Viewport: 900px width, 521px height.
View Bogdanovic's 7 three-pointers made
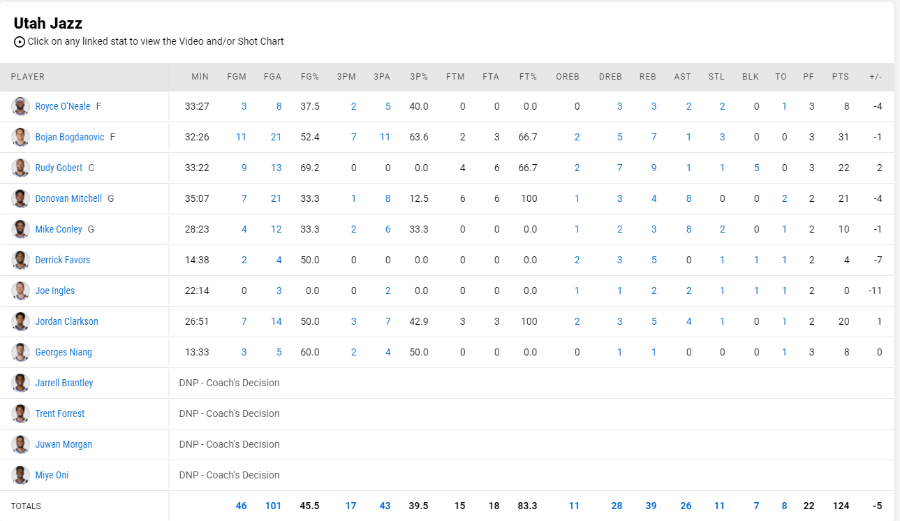(x=354, y=137)
